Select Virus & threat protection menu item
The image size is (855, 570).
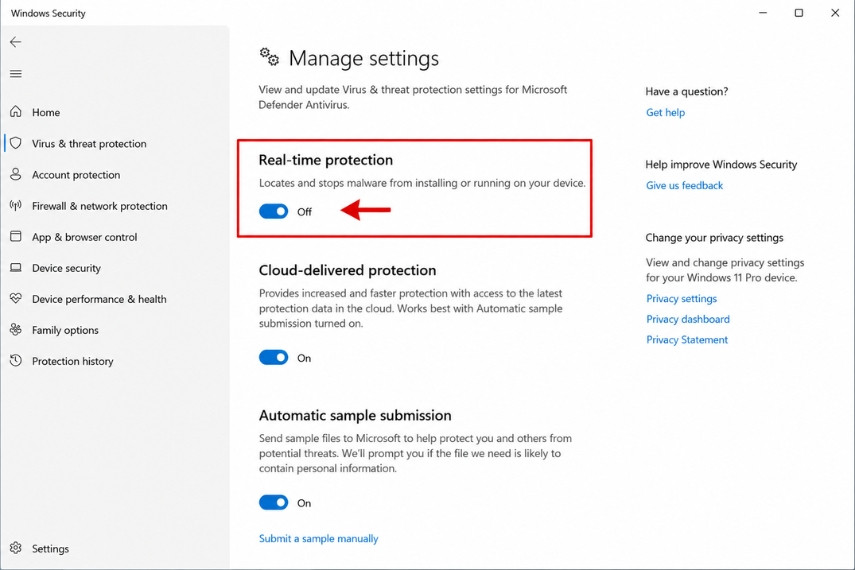(x=89, y=143)
